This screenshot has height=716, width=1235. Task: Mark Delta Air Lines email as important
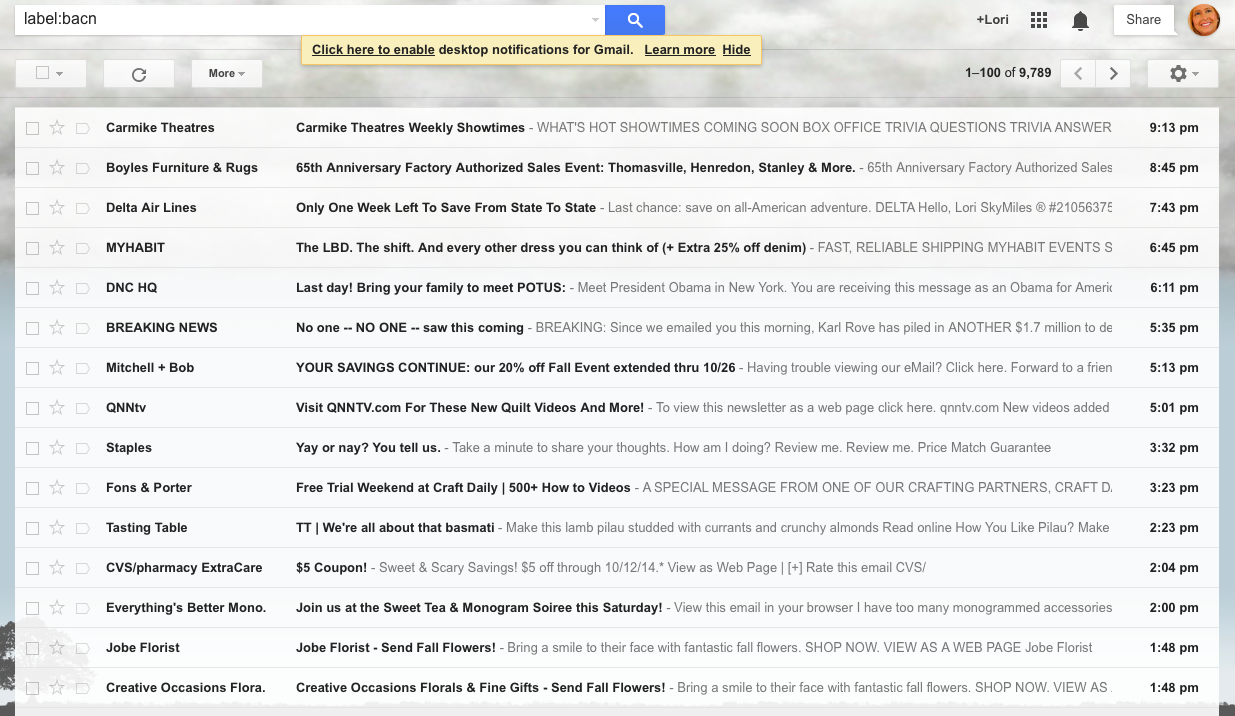[82, 208]
